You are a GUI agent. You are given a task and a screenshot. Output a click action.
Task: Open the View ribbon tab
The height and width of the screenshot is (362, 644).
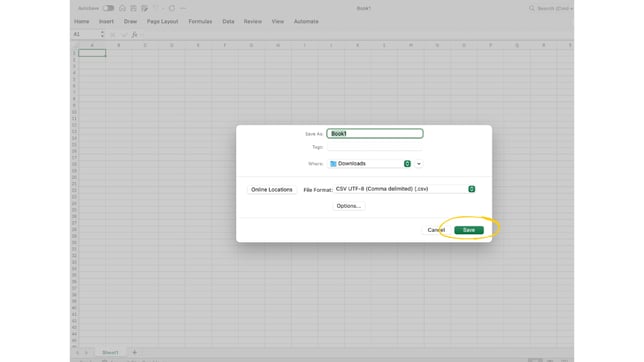(278, 21)
